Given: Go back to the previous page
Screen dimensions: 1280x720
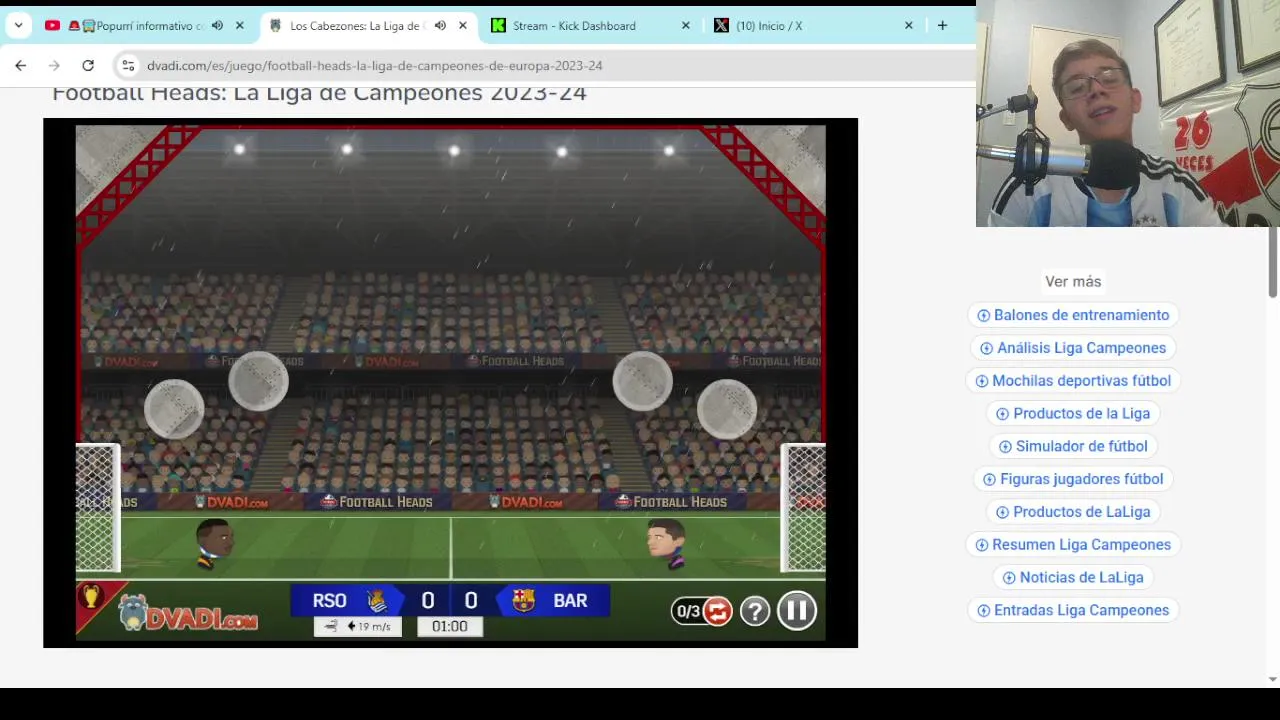Looking at the screenshot, I should tap(21, 65).
